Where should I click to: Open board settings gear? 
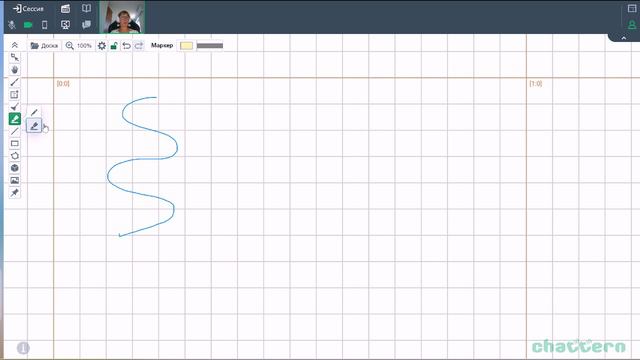(x=102, y=46)
